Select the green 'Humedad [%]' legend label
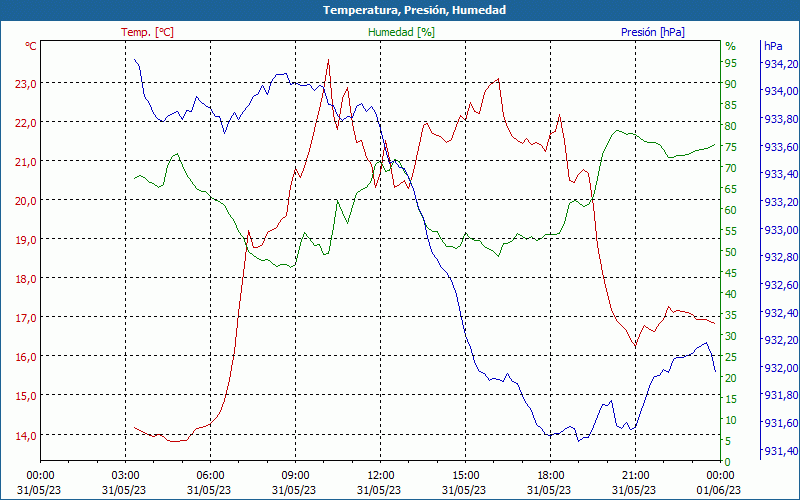This screenshot has height=500, width=800. [401, 32]
